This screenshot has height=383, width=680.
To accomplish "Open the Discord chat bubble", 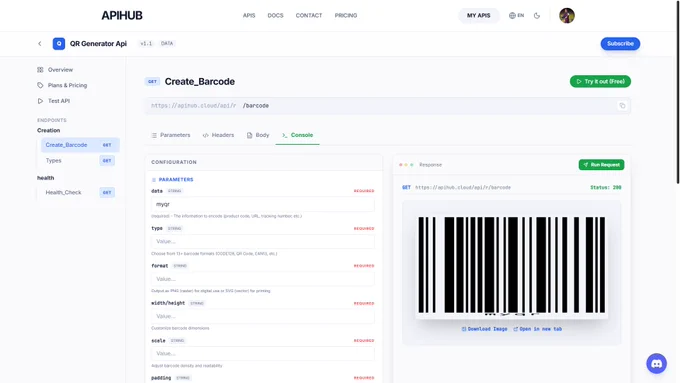I will click(657, 363).
